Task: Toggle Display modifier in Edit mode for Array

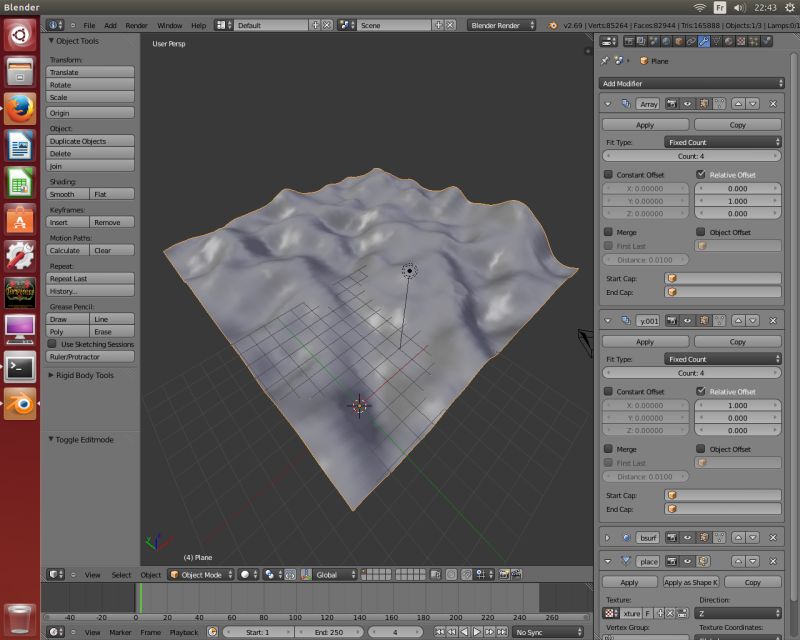Action: (x=705, y=104)
